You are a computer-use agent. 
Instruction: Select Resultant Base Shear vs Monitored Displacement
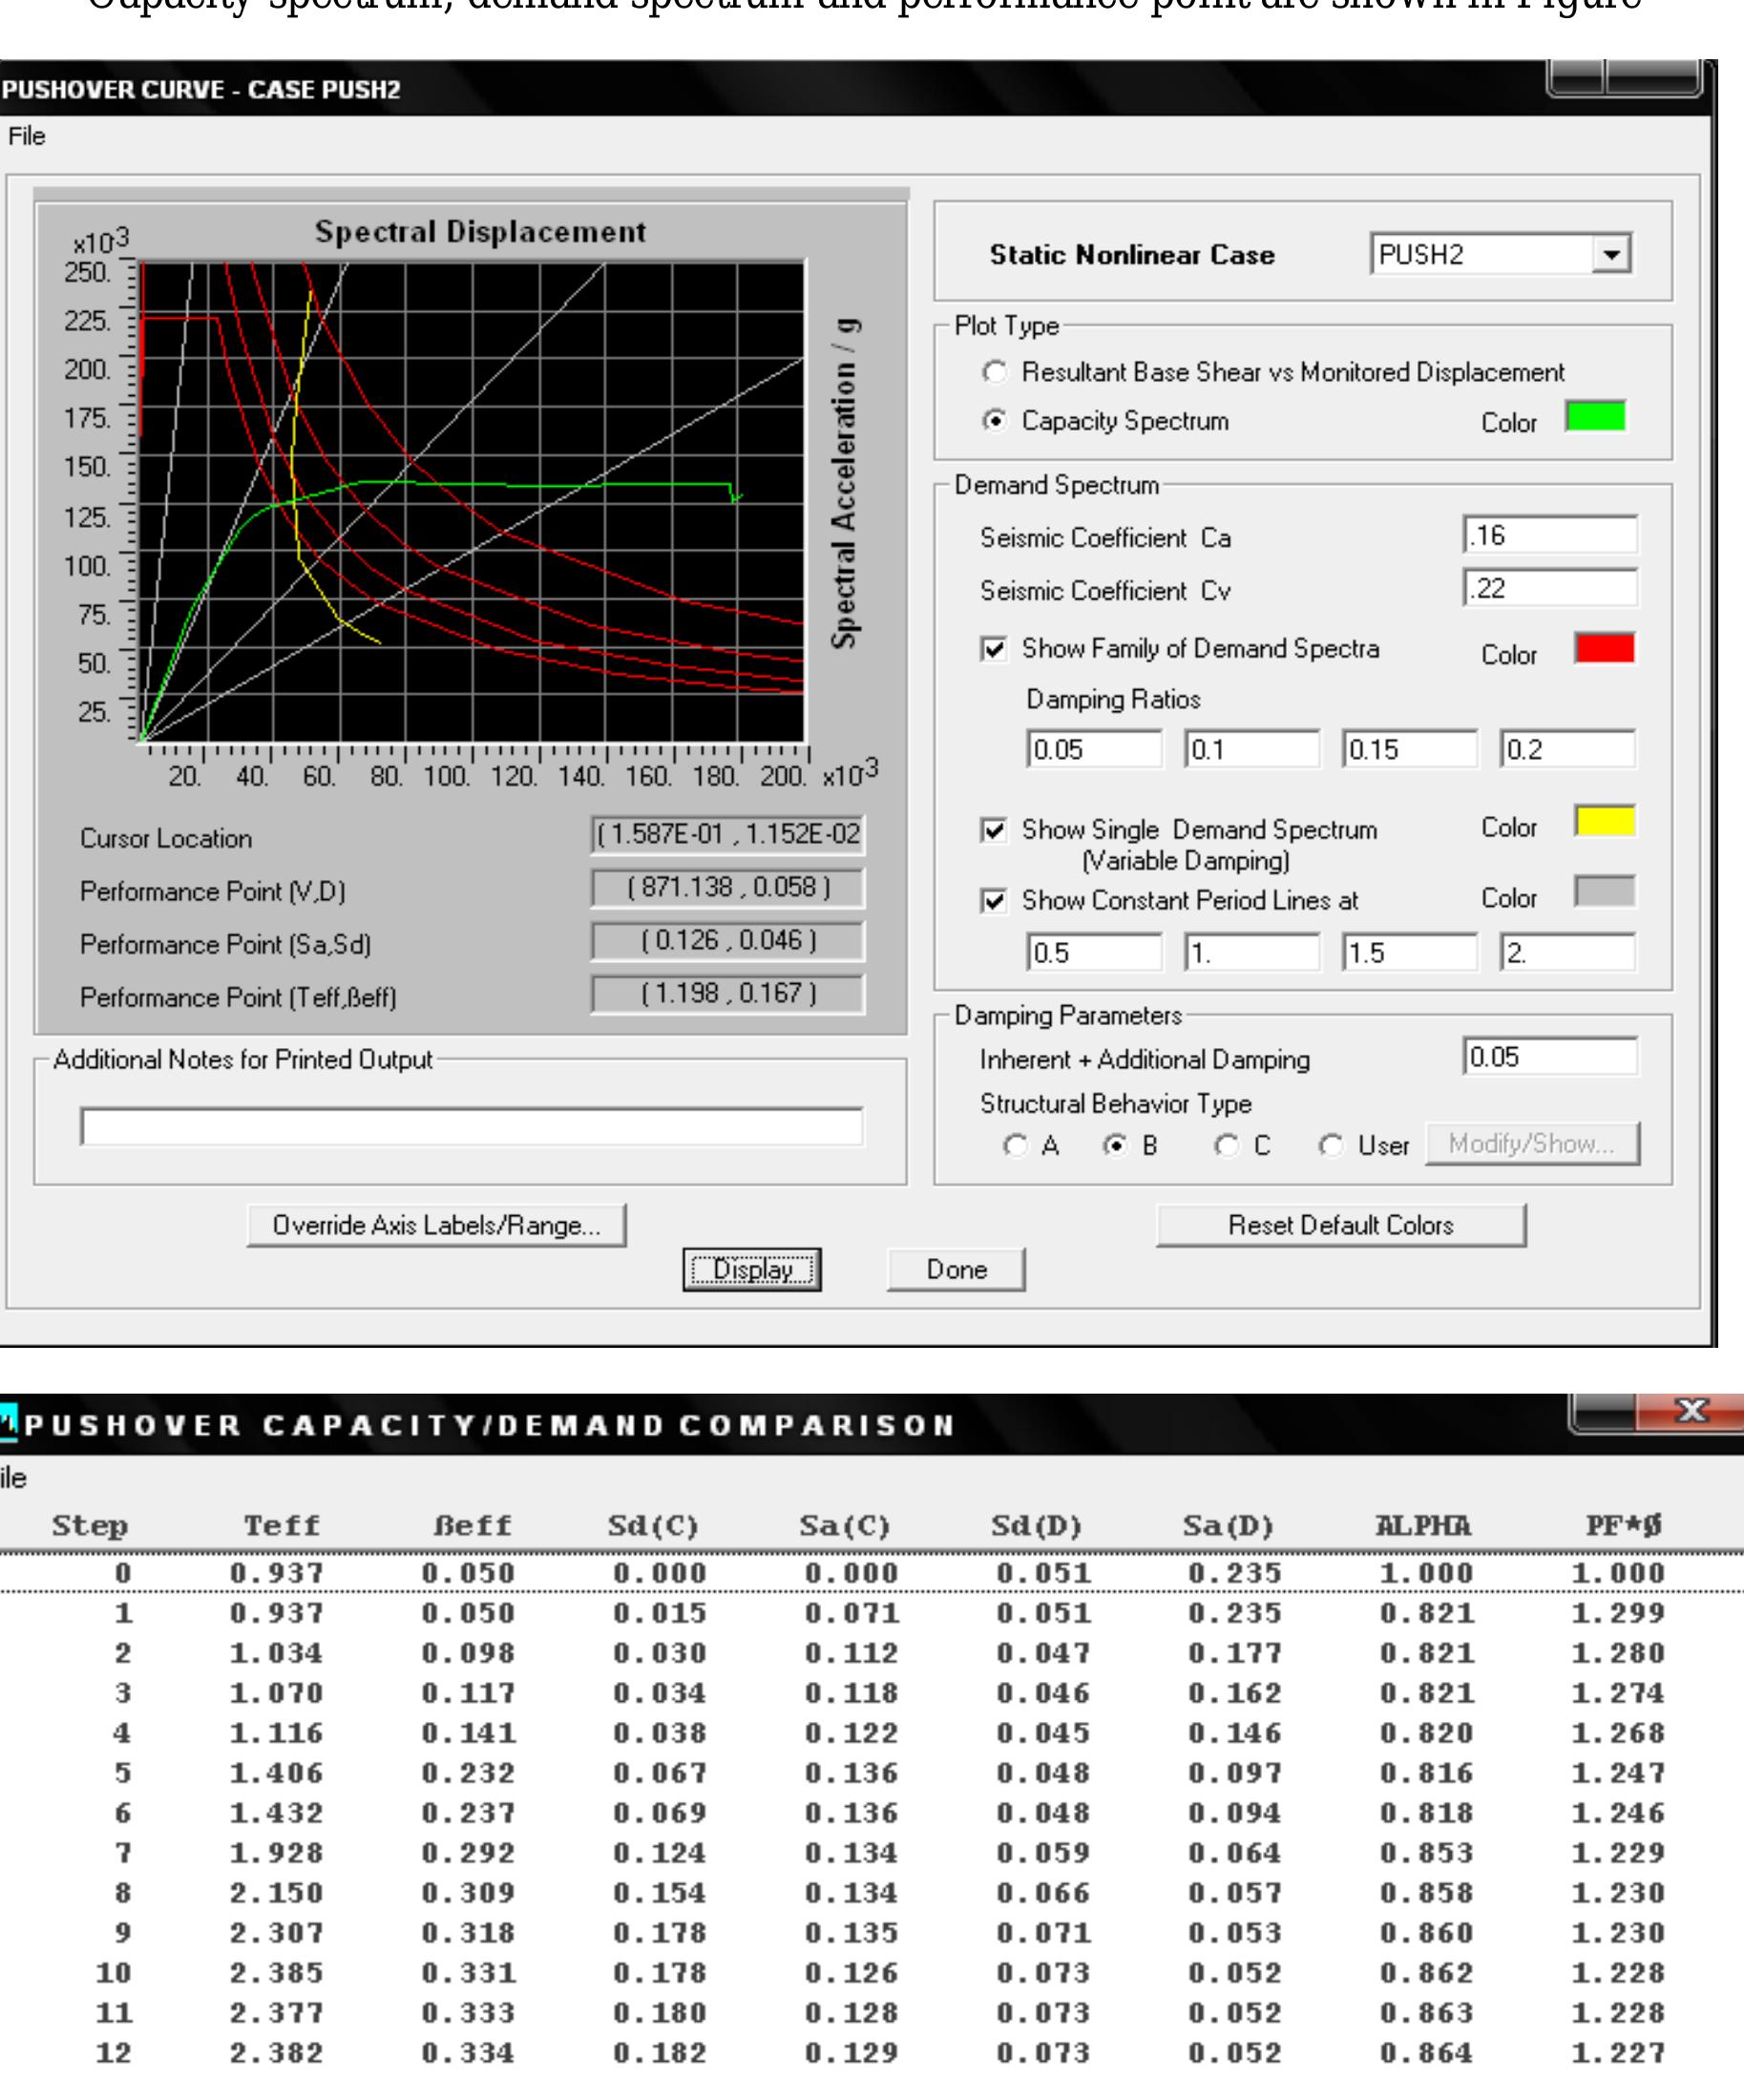coord(995,372)
